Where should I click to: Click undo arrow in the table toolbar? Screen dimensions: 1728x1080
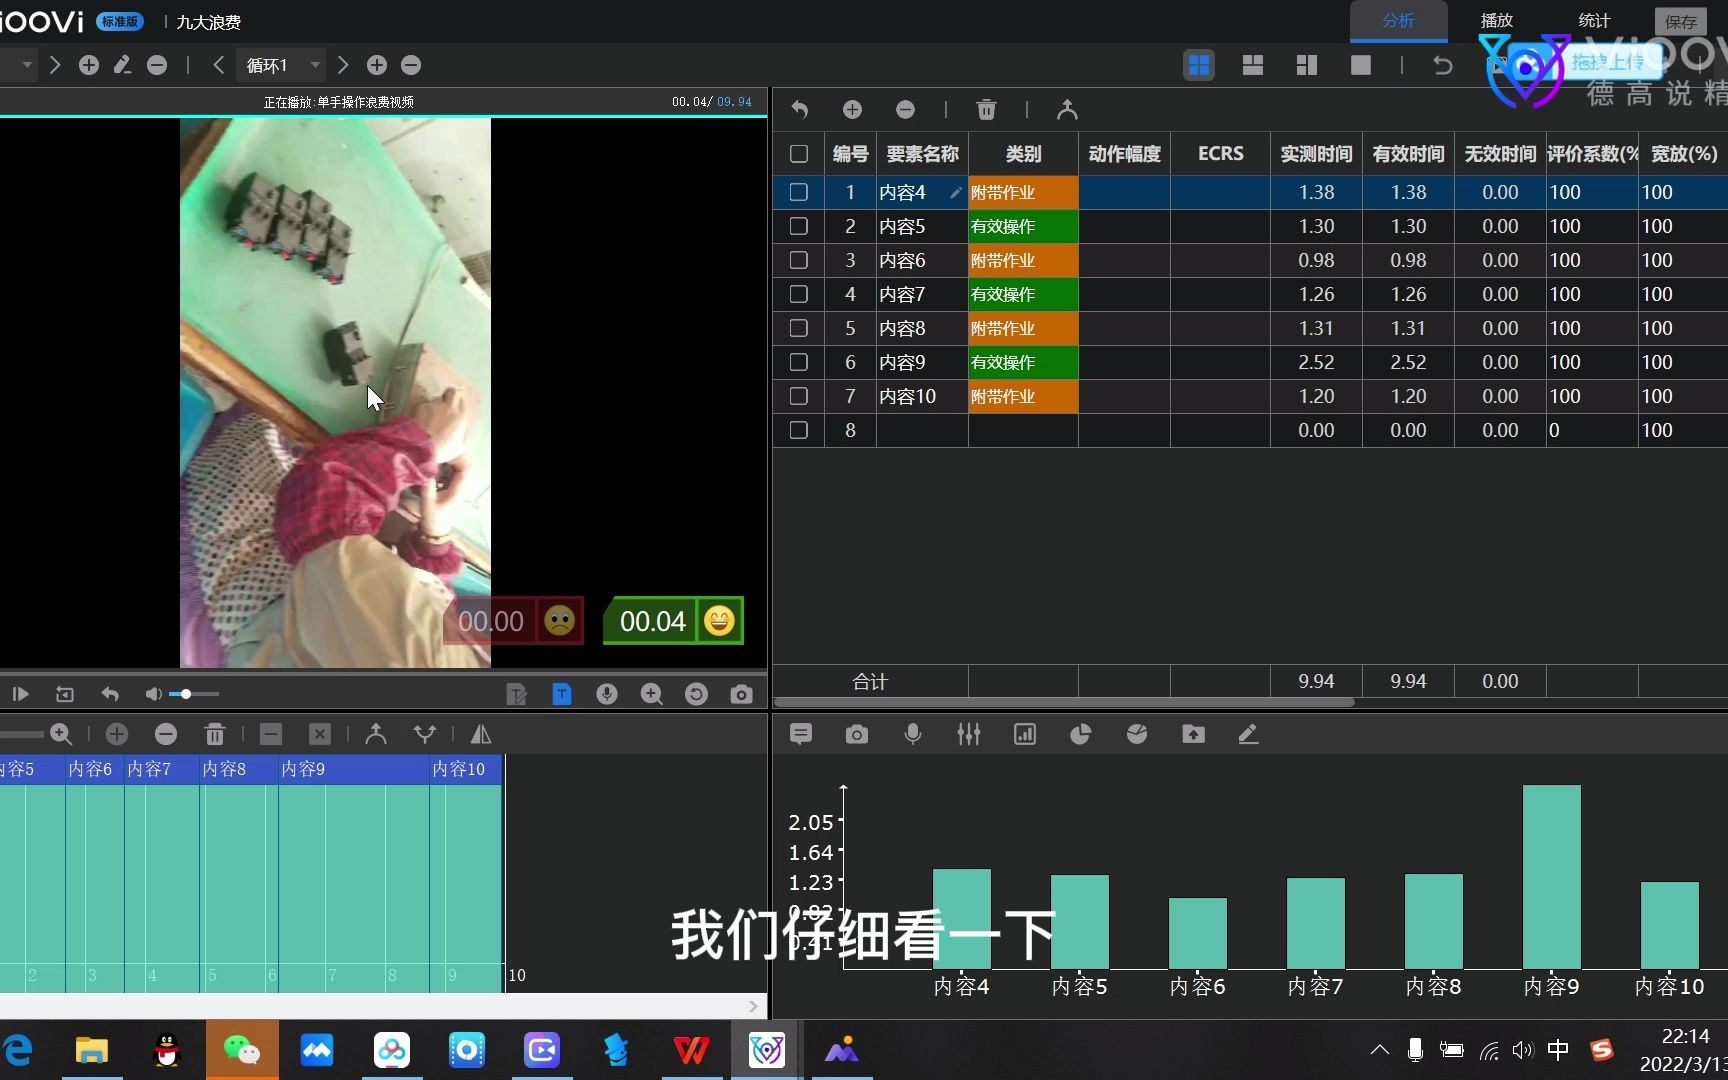tap(800, 109)
